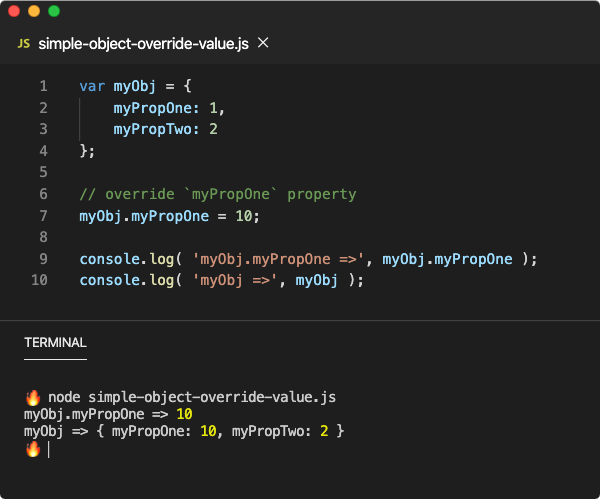Viewport: 600px width, 499px height.
Task: Open the TERMINAL panel tab
Action: [x=55, y=342]
